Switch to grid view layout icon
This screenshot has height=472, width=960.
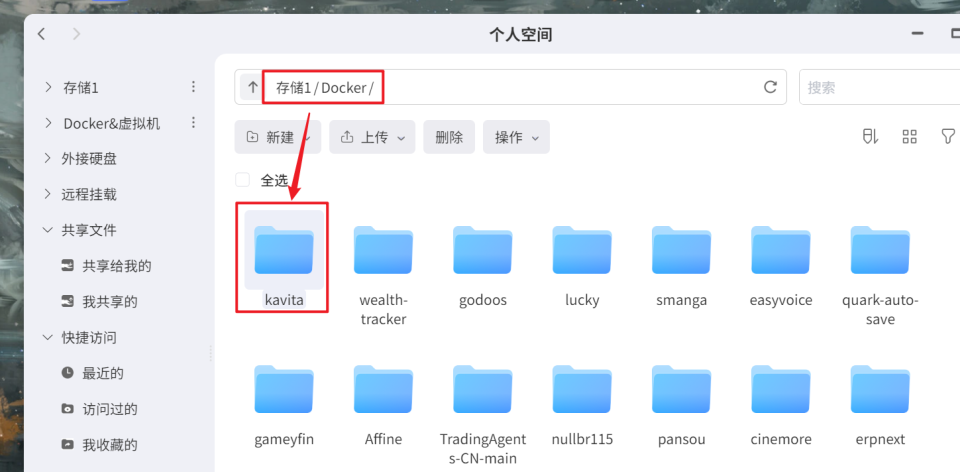coord(909,137)
